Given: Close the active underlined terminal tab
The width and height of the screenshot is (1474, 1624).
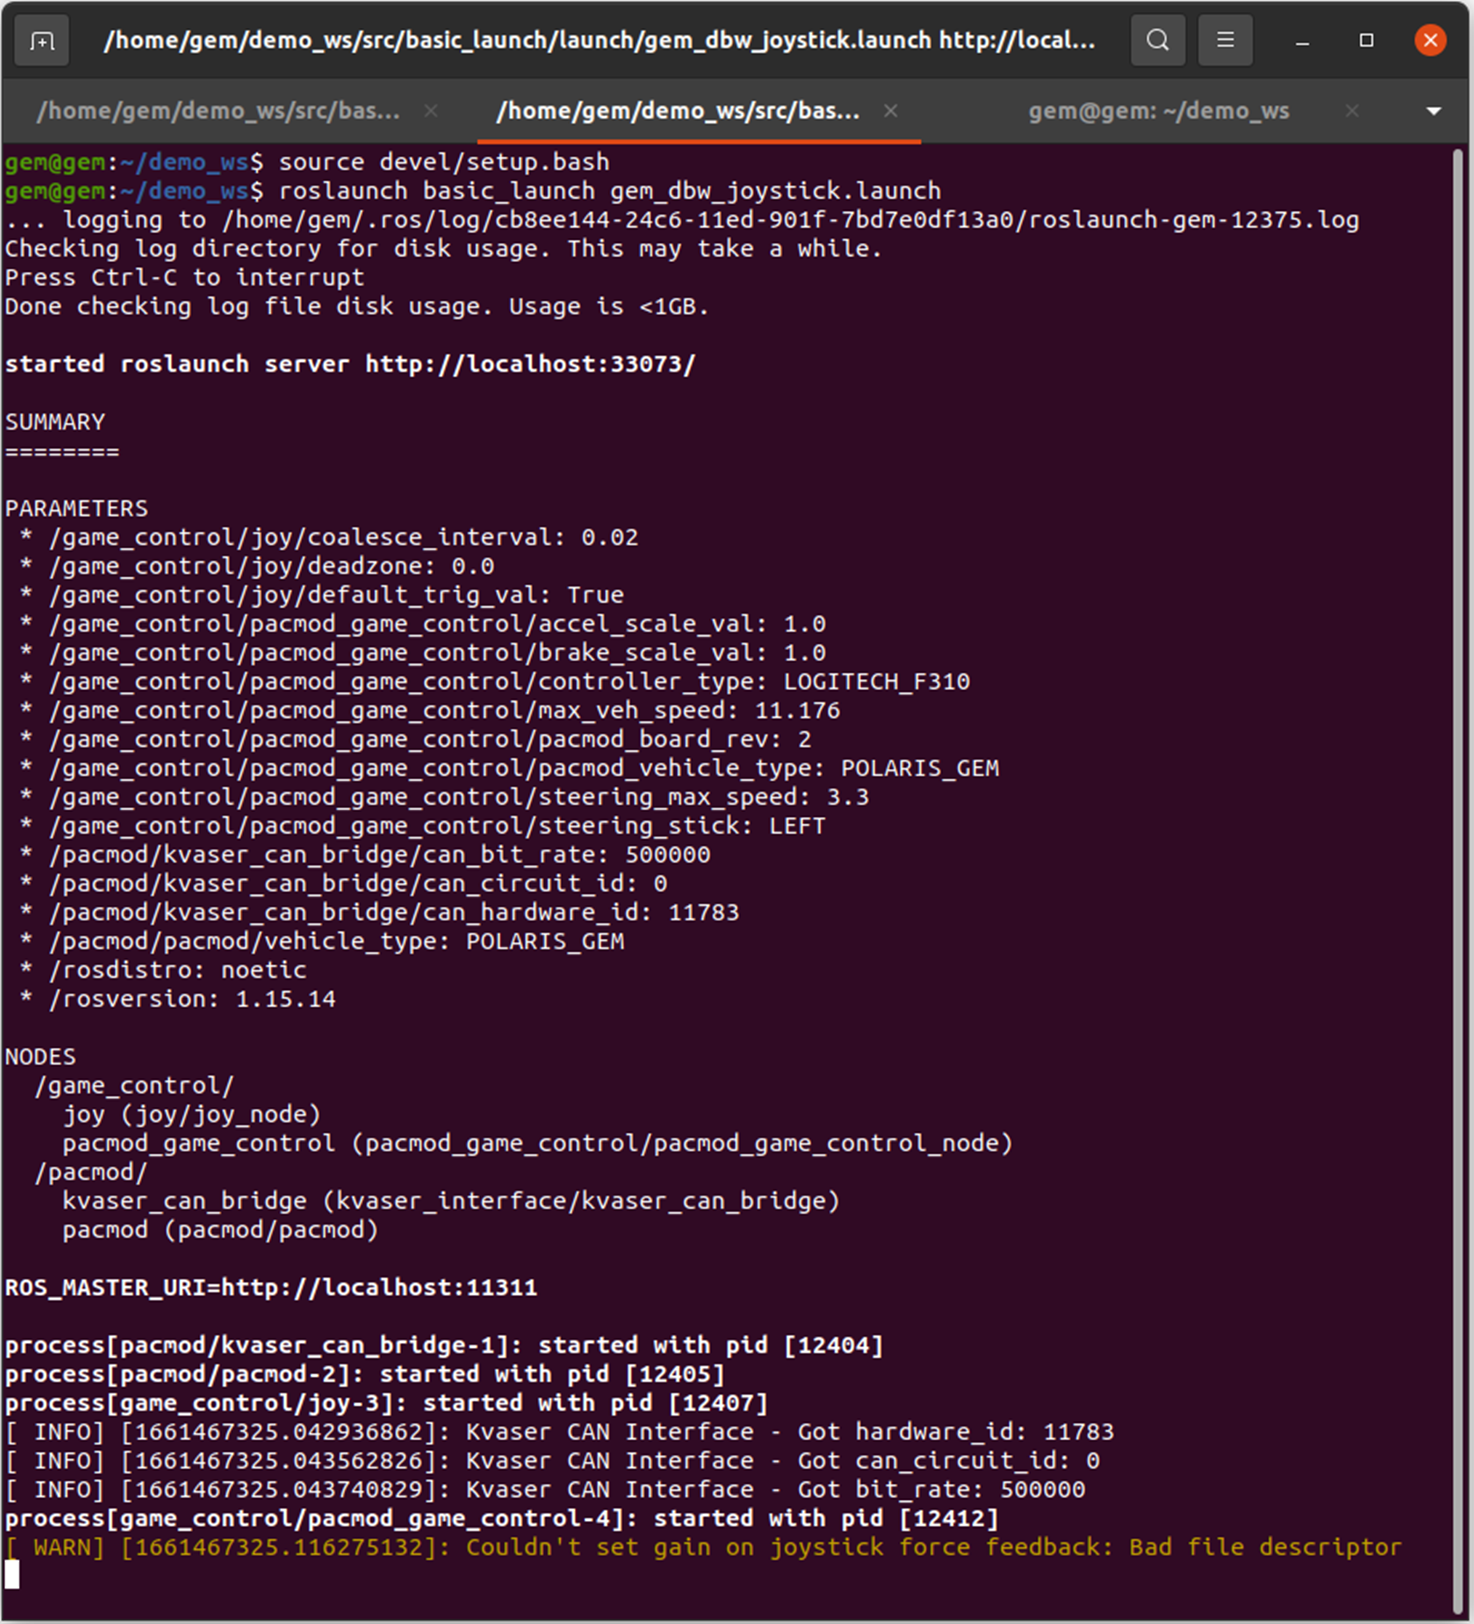Looking at the screenshot, I should 890,111.
